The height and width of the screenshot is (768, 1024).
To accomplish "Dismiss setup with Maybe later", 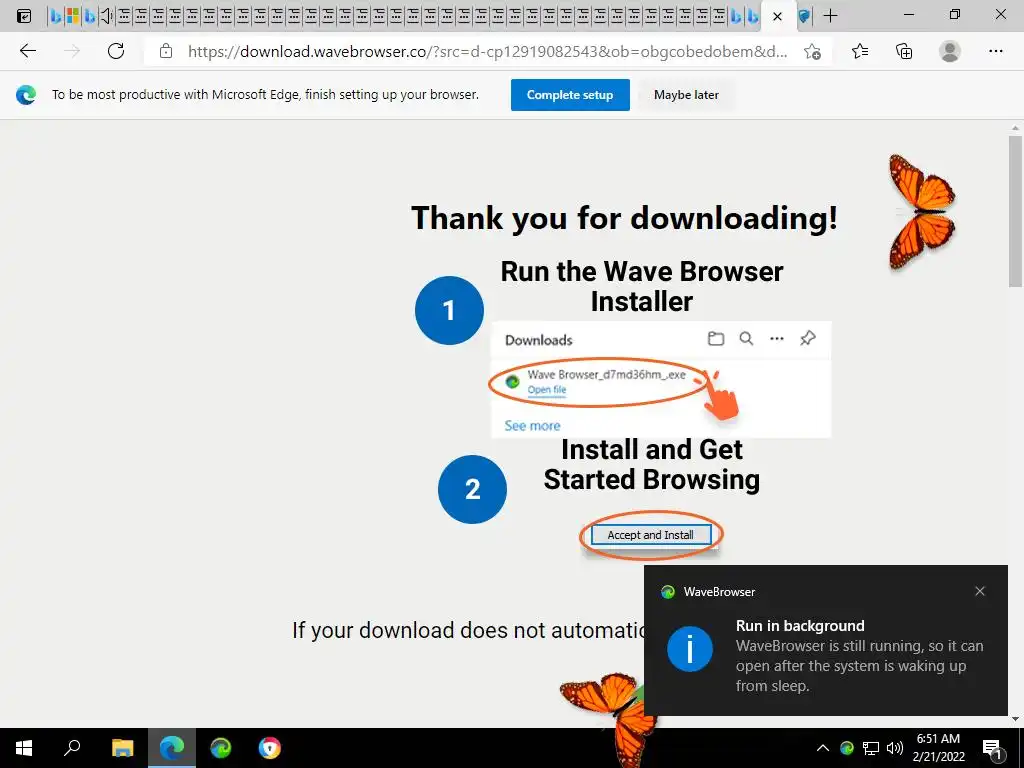I will coord(686,95).
